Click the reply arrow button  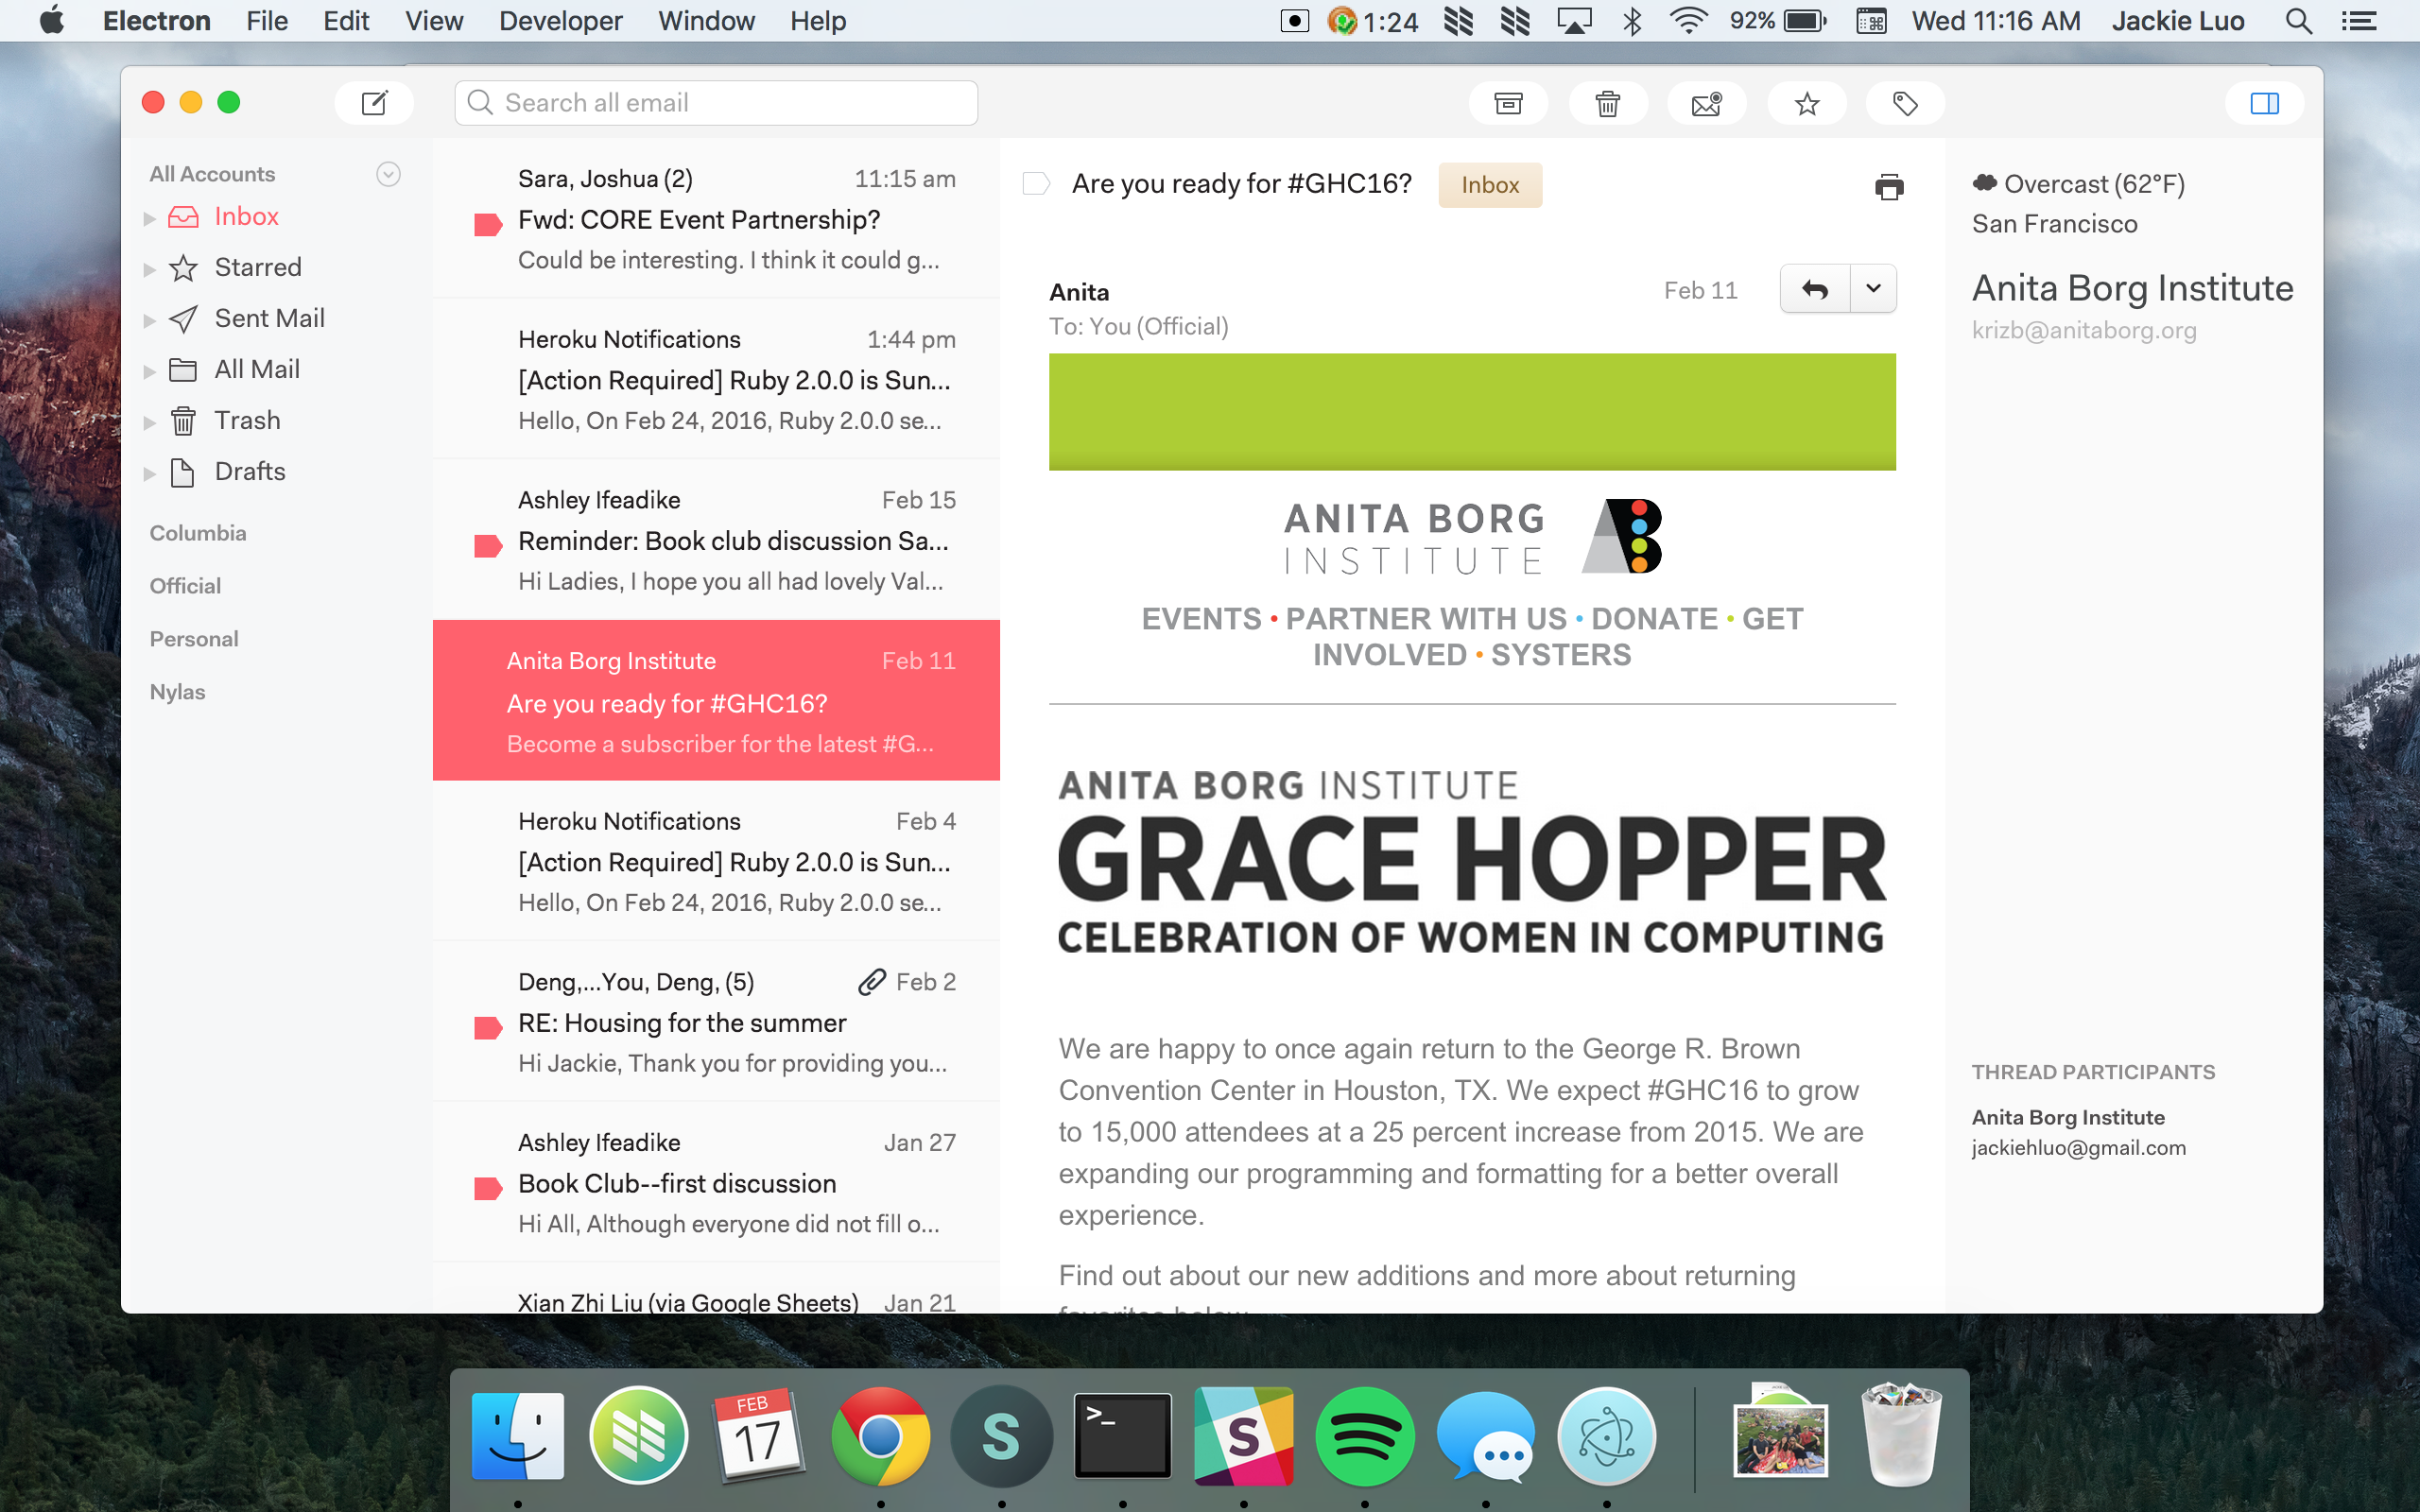[x=1815, y=289]
